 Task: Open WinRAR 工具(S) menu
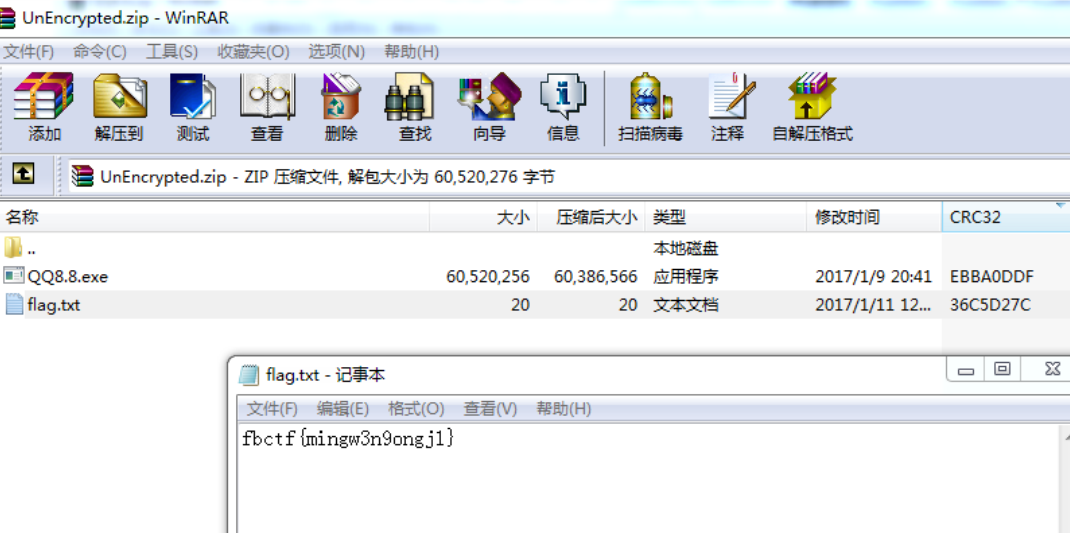(172, 51)
